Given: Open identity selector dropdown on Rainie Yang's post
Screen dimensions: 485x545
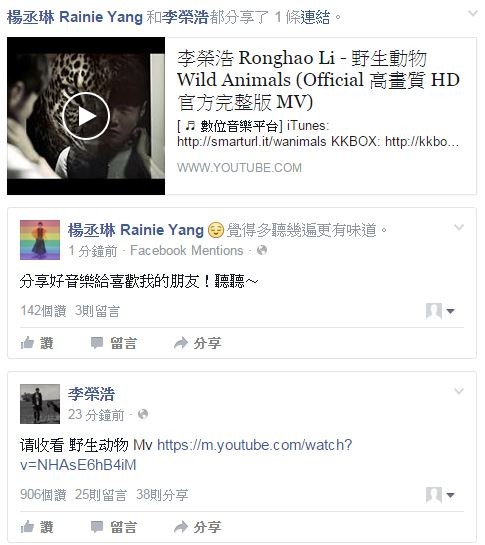Looking at the screenshot, I should click(x=440, y=311).
